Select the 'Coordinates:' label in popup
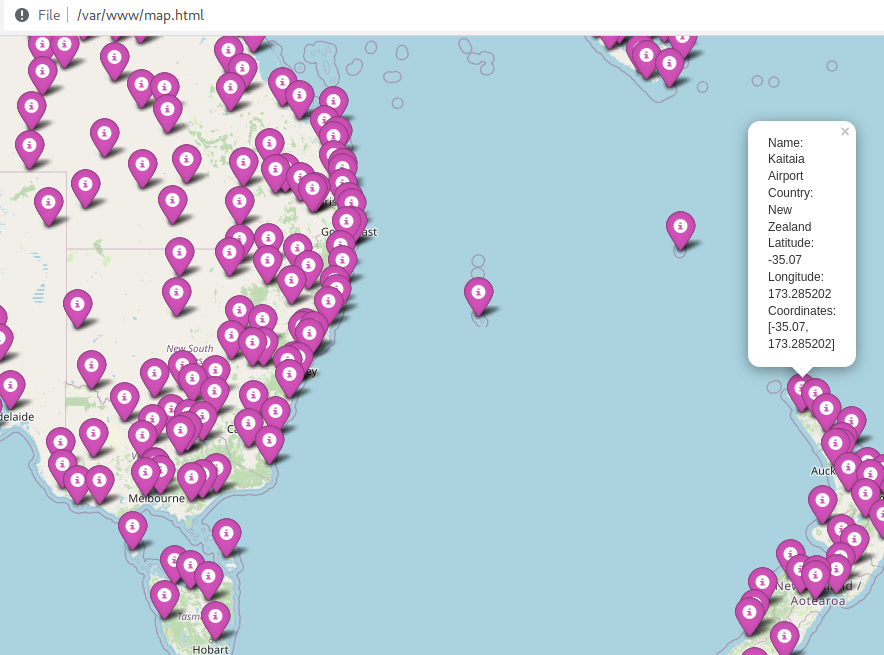This screenshot has height=655, width=884. (x=801, y=311)
